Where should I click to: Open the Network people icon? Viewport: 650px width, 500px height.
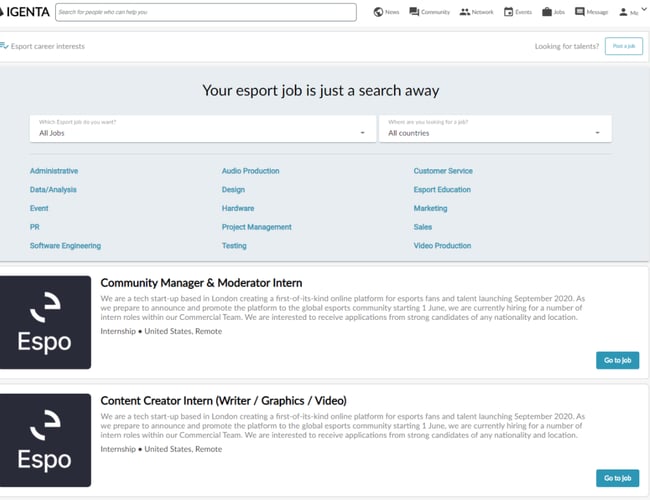[x=465, y=12]
